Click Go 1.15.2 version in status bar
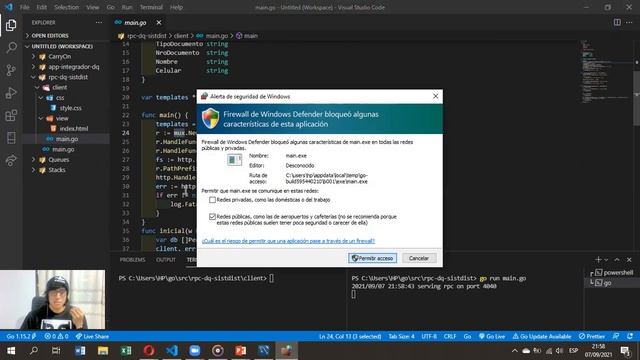The width and height of the screenshot is (640, 360). pyautogui.click(x=21, y=337)
